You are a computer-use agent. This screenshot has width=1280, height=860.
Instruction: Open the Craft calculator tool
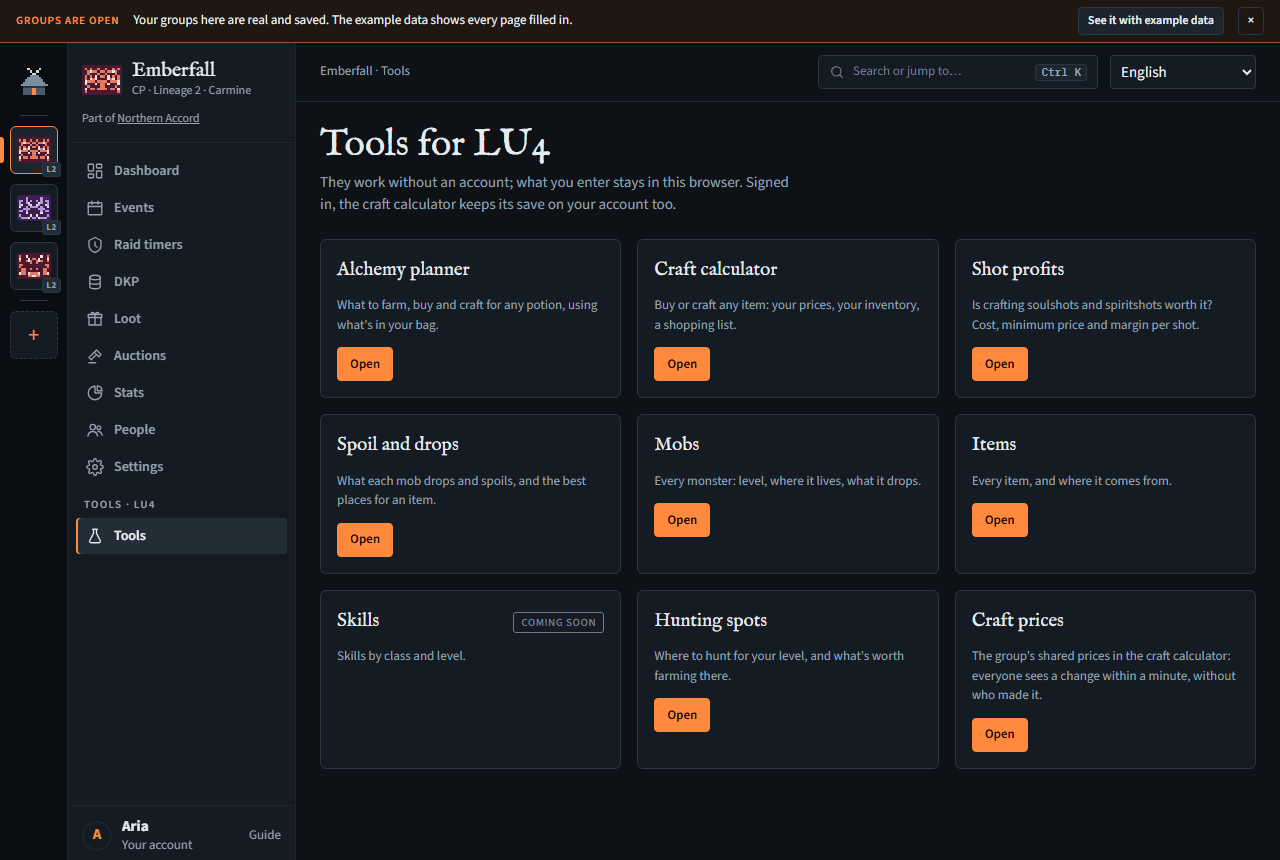[682, 364]
